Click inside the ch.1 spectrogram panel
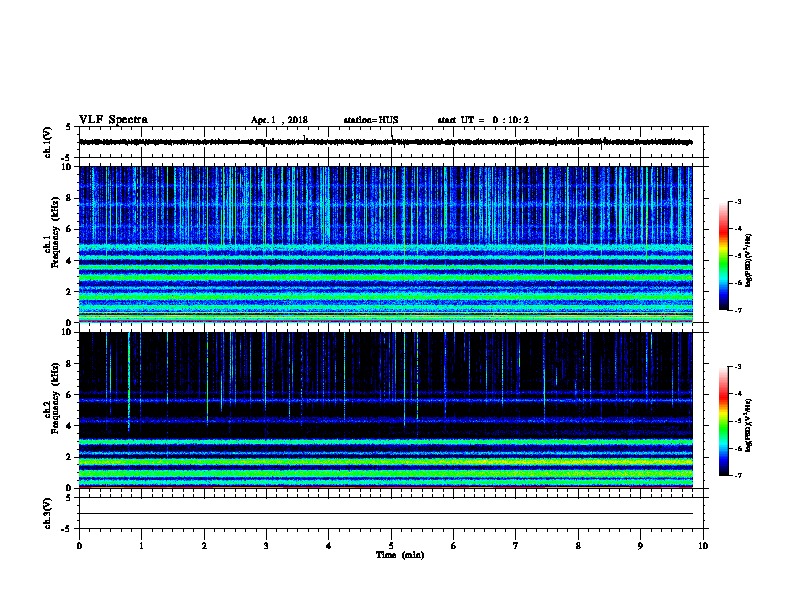Viewport: 792px width, 612px height. [x=386, y=244]
